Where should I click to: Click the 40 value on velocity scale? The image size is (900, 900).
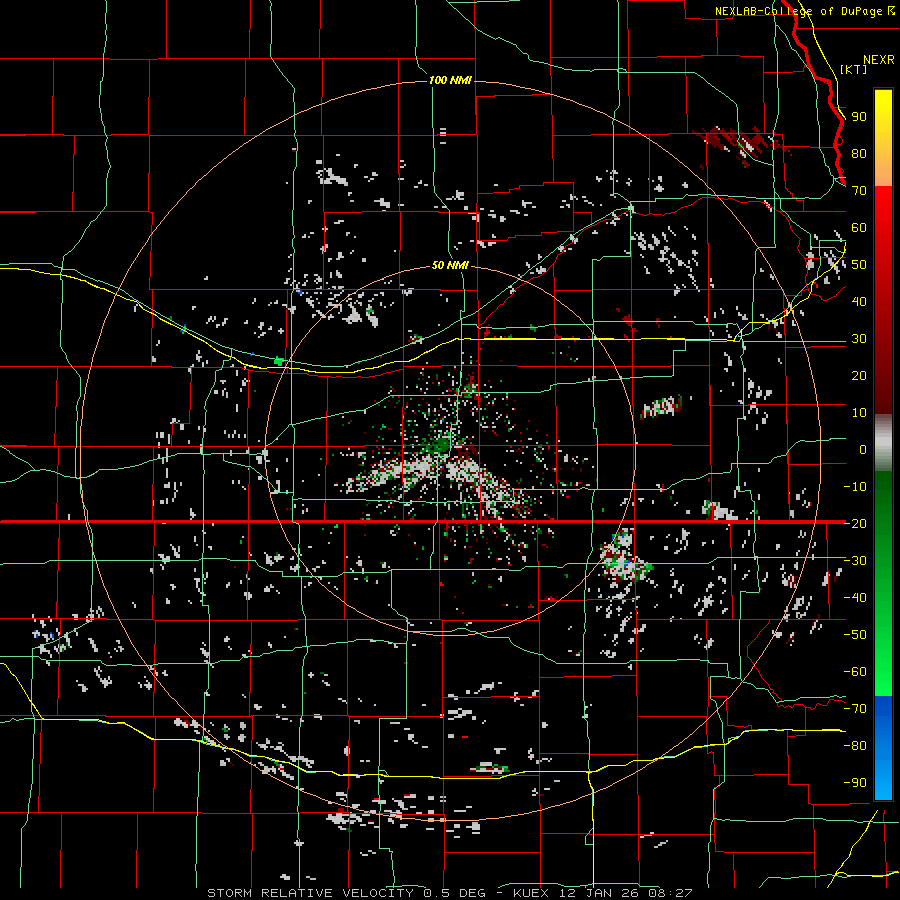pos(859,301)
